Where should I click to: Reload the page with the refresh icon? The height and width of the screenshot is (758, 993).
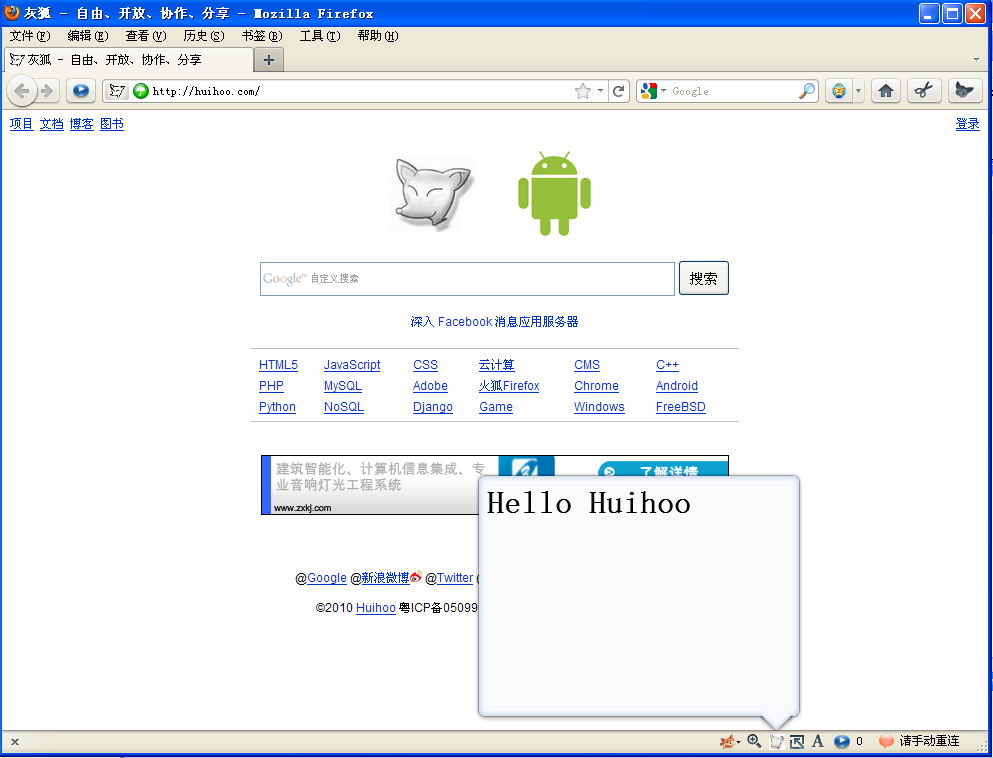pyautogui.click(x=619, y=91)
